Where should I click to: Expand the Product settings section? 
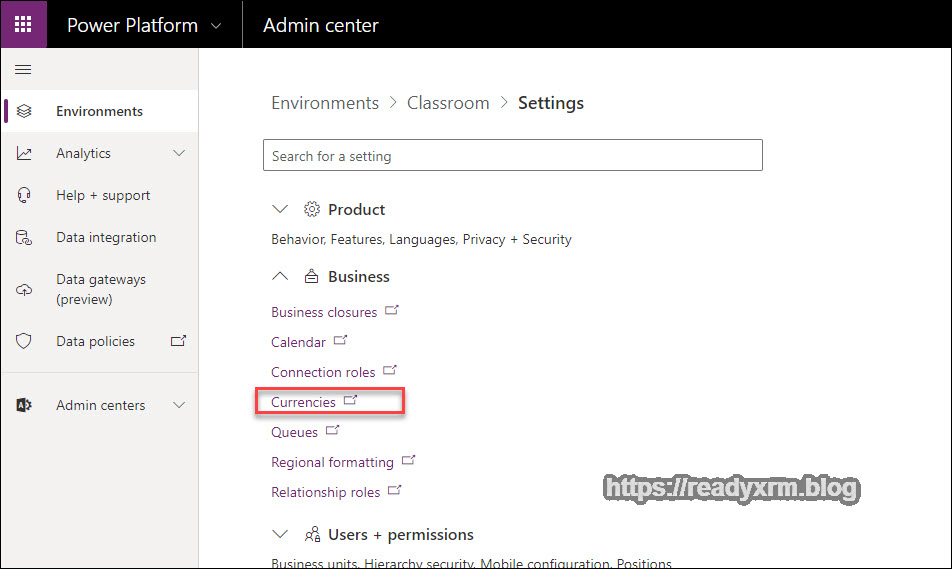[280, 209]
